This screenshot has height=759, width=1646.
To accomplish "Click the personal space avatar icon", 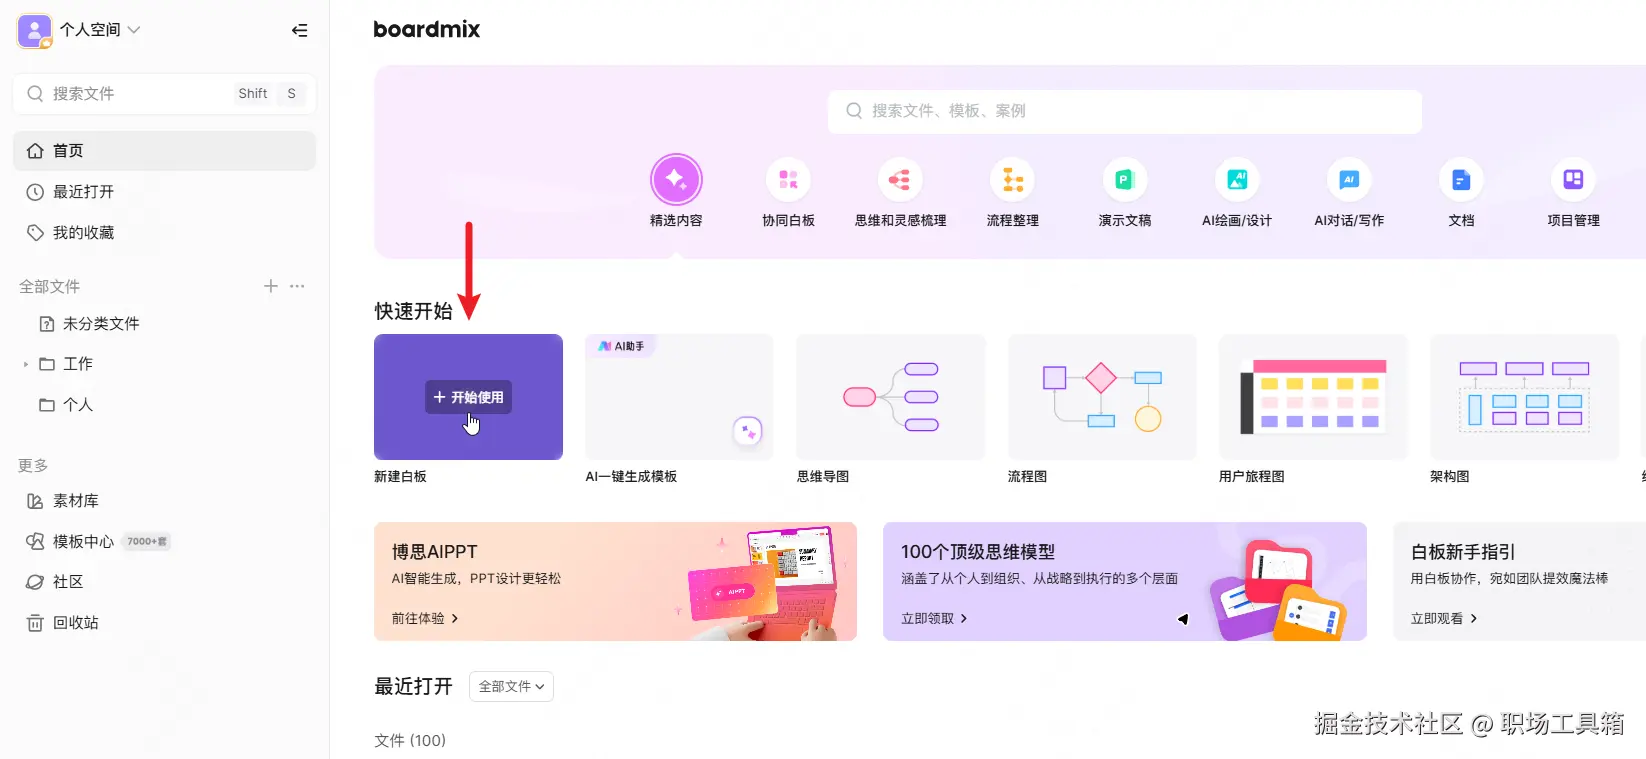I will coord(35,31).
